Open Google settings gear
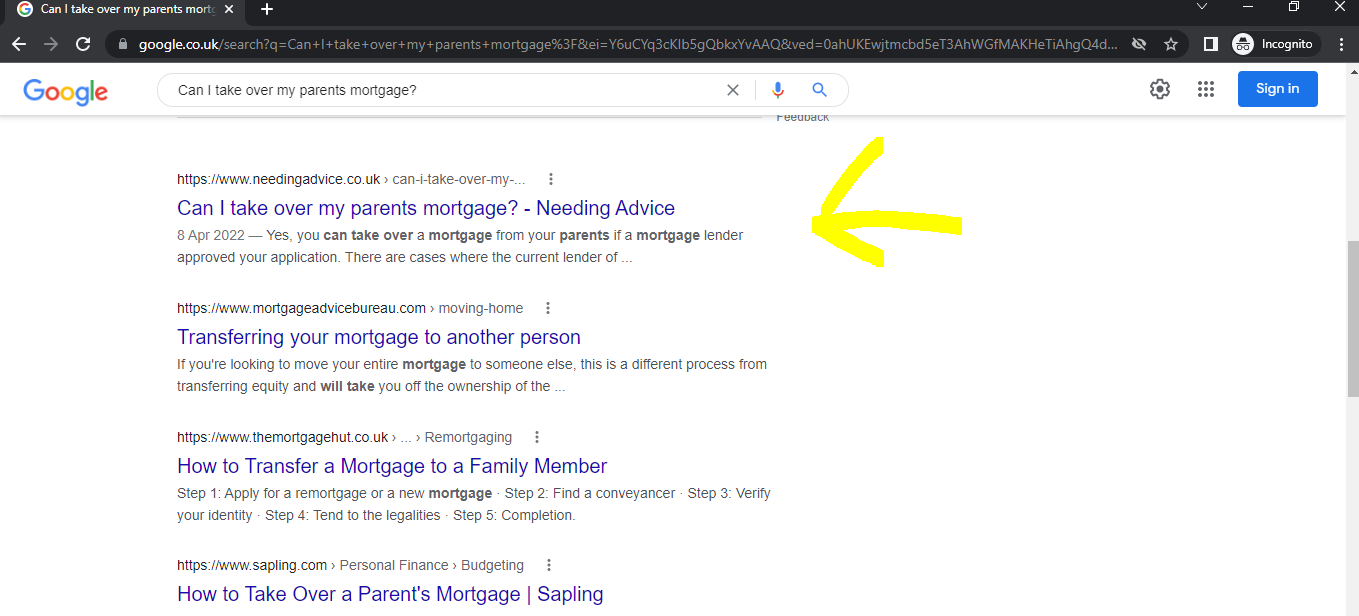The width and height of the screenshot is (1359, 616). [1159, 89]
